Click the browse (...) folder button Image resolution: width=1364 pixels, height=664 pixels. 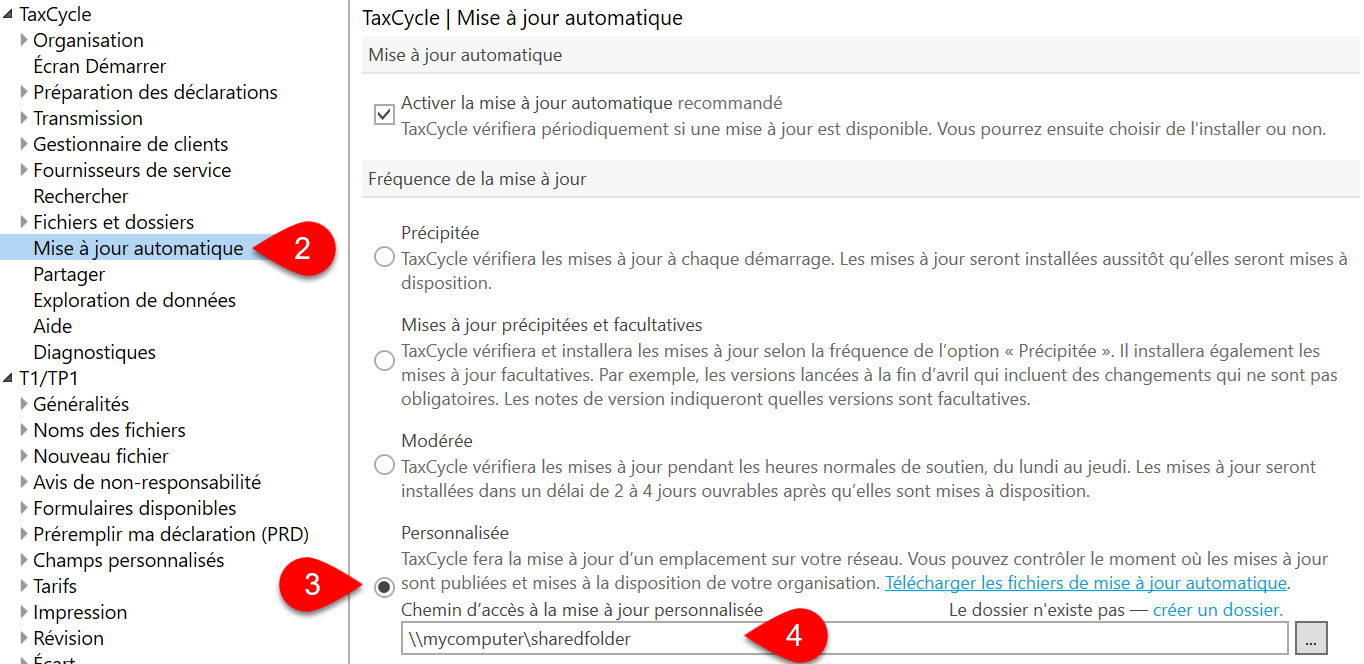[1311, 639]
